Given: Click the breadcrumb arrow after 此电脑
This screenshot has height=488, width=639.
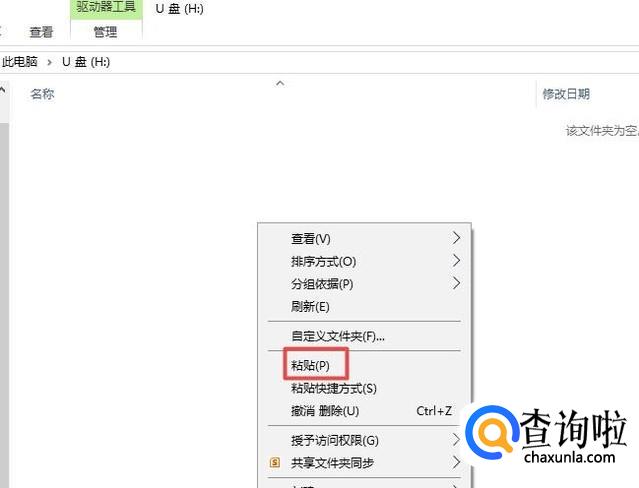Looking at the screenshot, I should click(x=49, y=62).
